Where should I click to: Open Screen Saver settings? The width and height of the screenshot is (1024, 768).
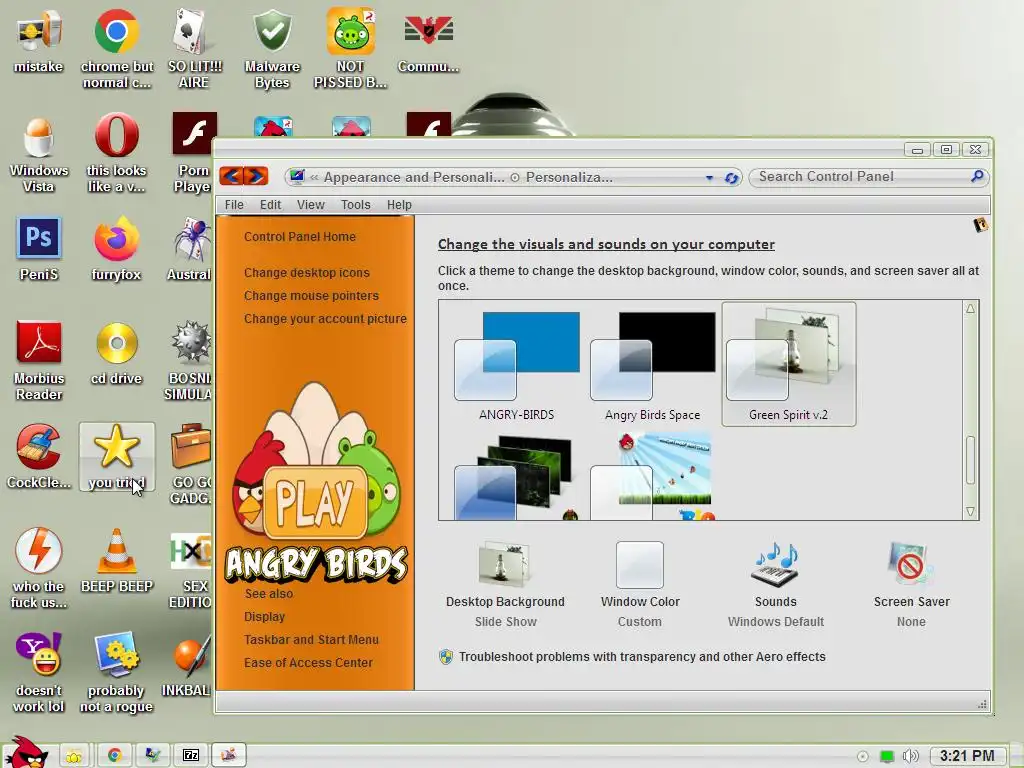[912, 585]
